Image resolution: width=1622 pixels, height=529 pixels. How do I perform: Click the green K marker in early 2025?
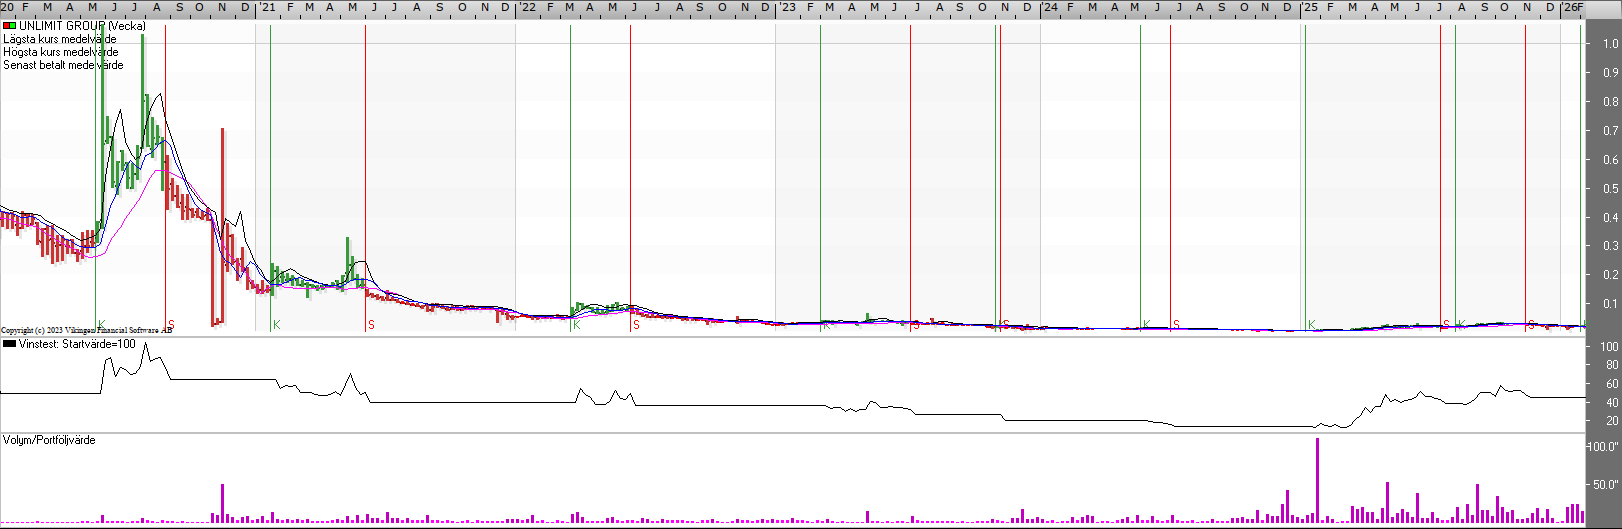pyautogui.click(x=1311, y=325)
